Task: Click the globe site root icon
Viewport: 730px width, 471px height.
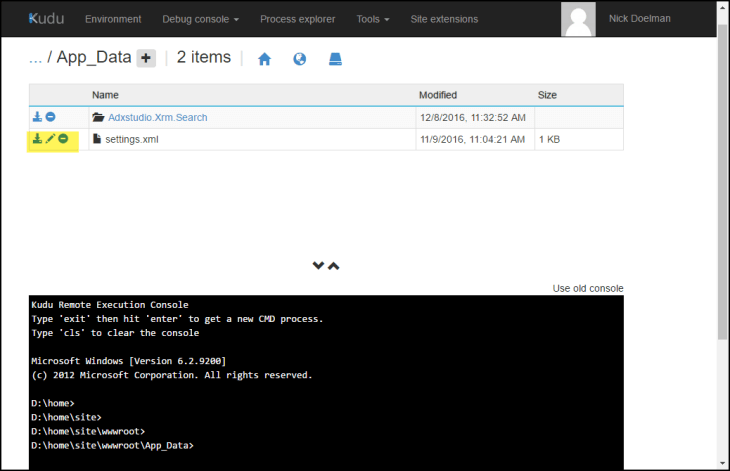Action: 299,59
